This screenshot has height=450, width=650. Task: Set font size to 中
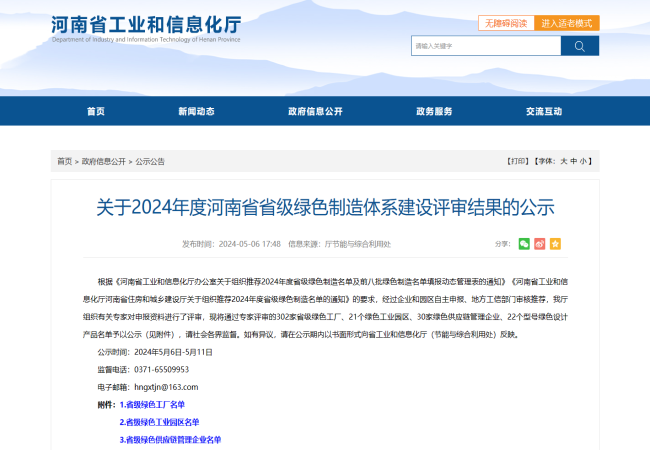coord(574,160)
